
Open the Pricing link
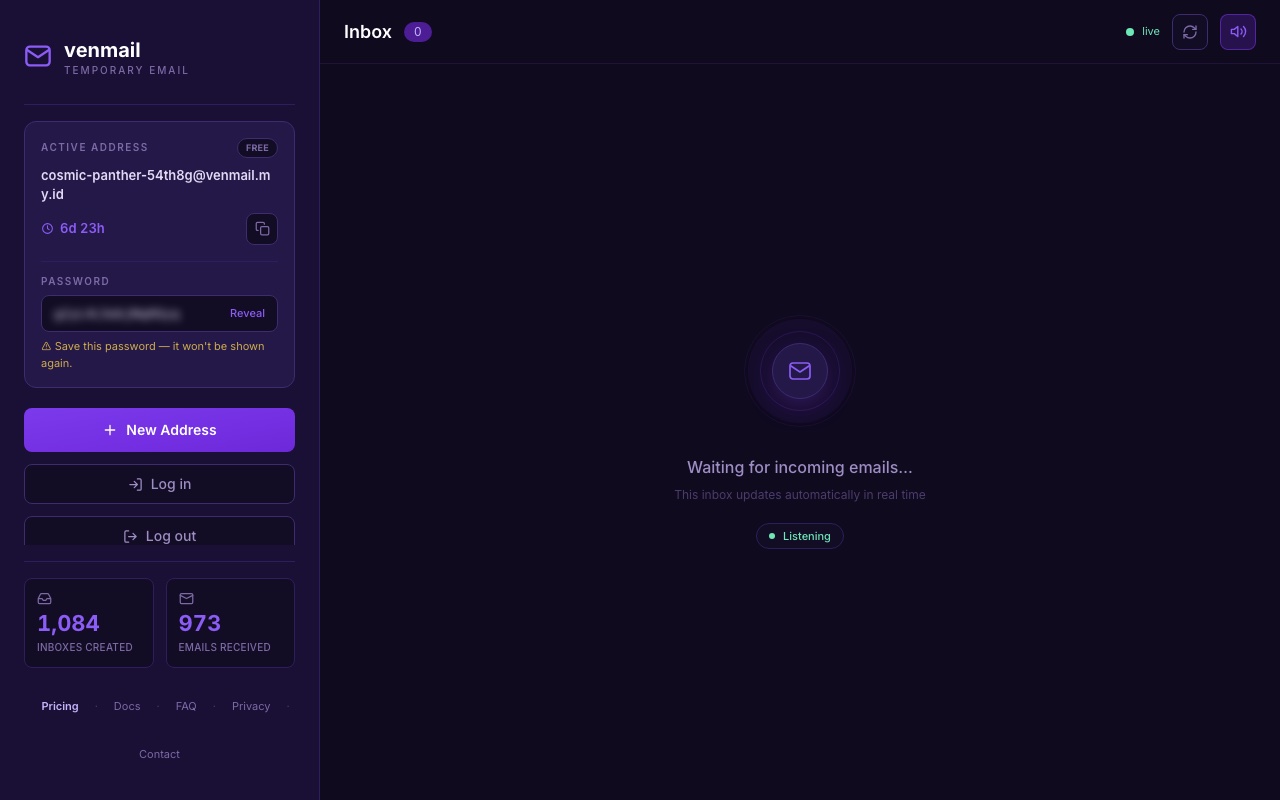click(60, 706)
